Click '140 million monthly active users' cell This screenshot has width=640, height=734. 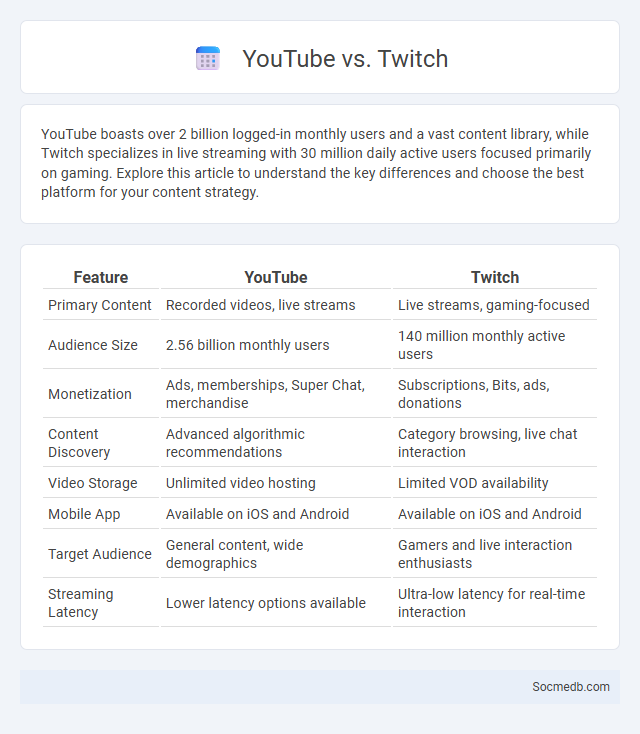click(482, 345)
